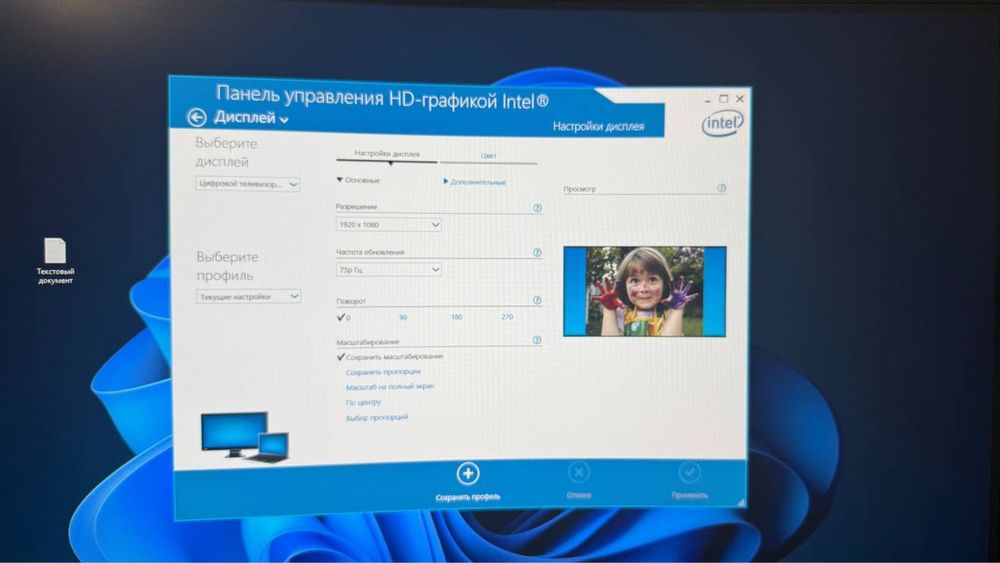Select По центру scaling option
Screen dimensions: 1000x563
coord(364,402)
